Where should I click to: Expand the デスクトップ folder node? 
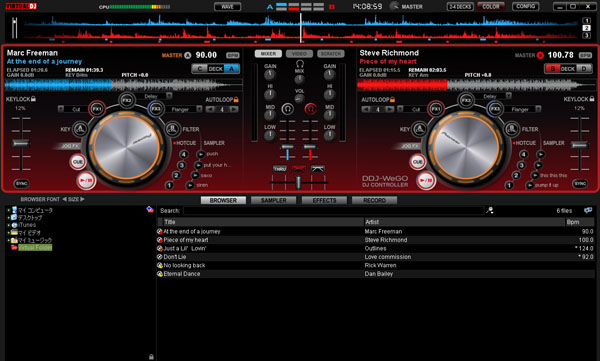point(8,217)
